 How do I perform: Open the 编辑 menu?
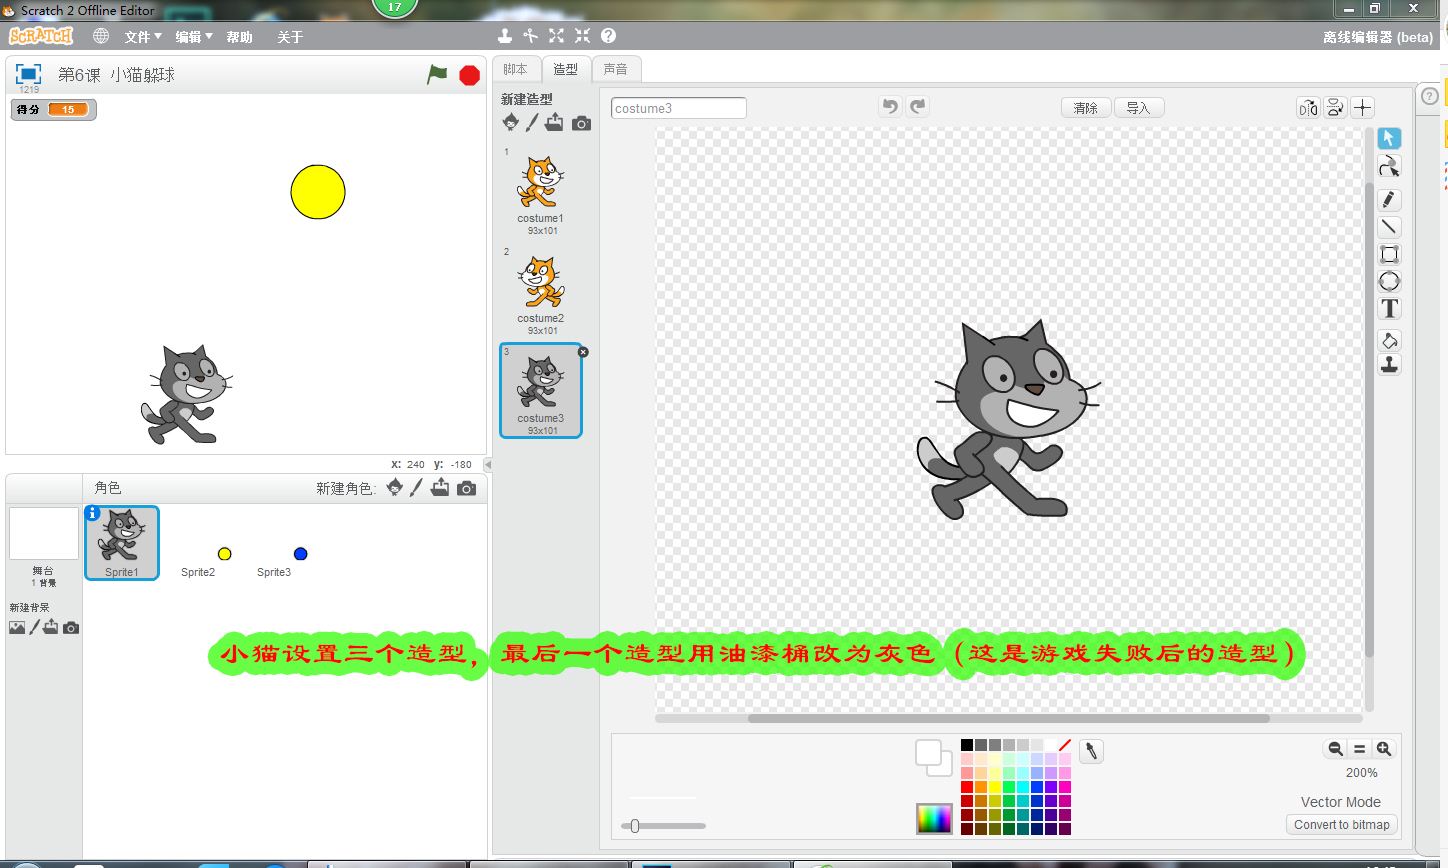click(194, 37)
